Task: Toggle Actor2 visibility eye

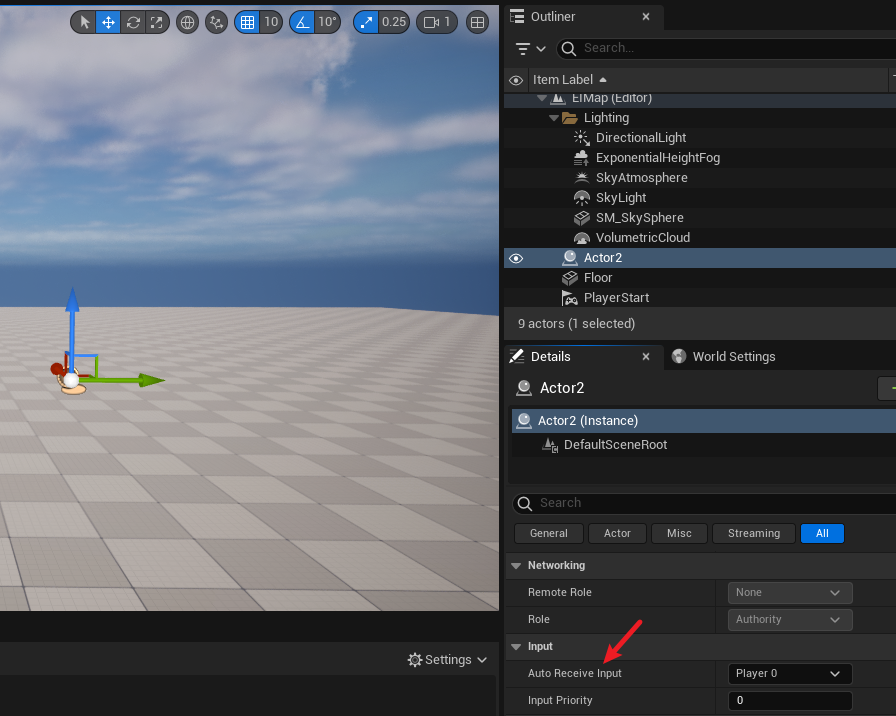Action: 516,258
